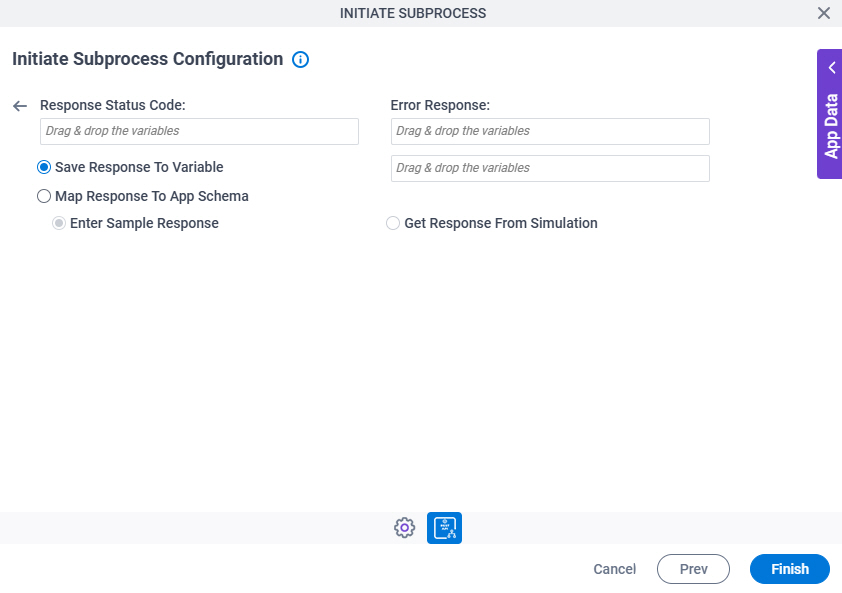The image size is (842, 593).
Task: Select the blue subprocess configuration icon
Action: pyautogui.click(x=444, y=528)
